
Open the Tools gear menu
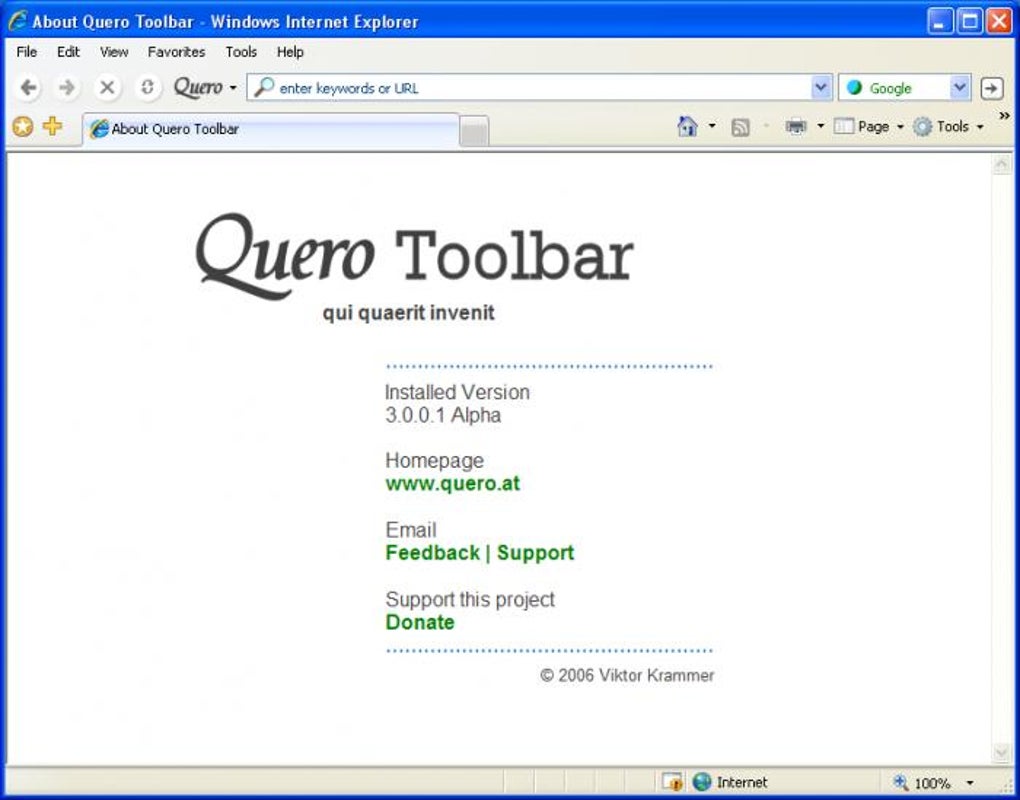pos(948,126)
